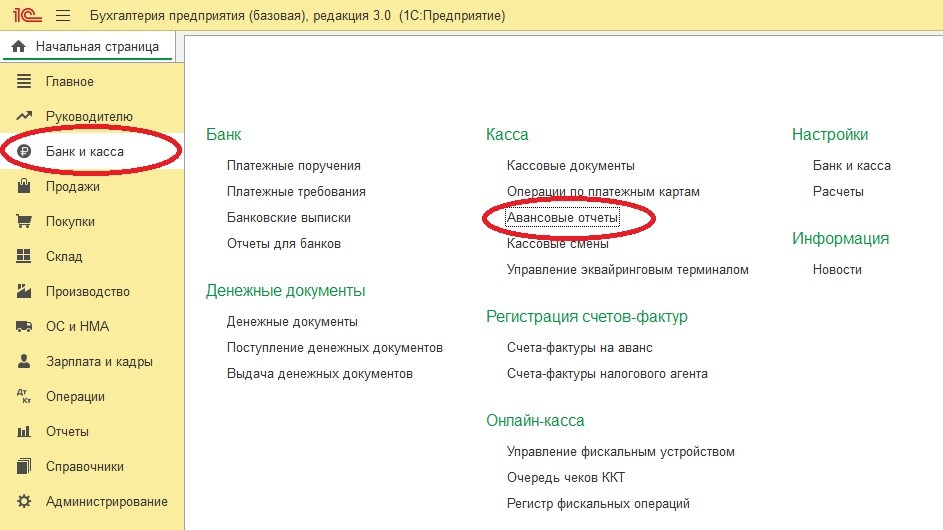Image resolution: width=943 pixels, height=530 pixels.
Task: Click the Главное list icon
Action: pos(25,81)
